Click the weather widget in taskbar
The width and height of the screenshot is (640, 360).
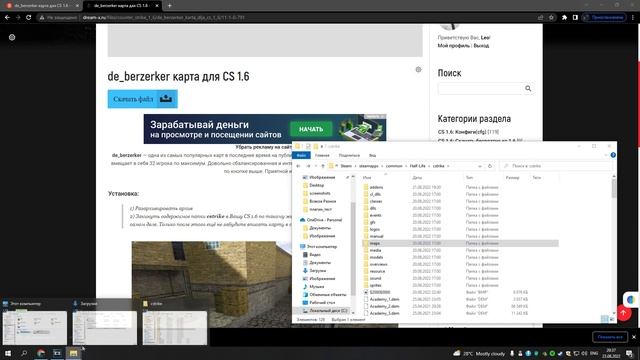[x=479, y=353]
